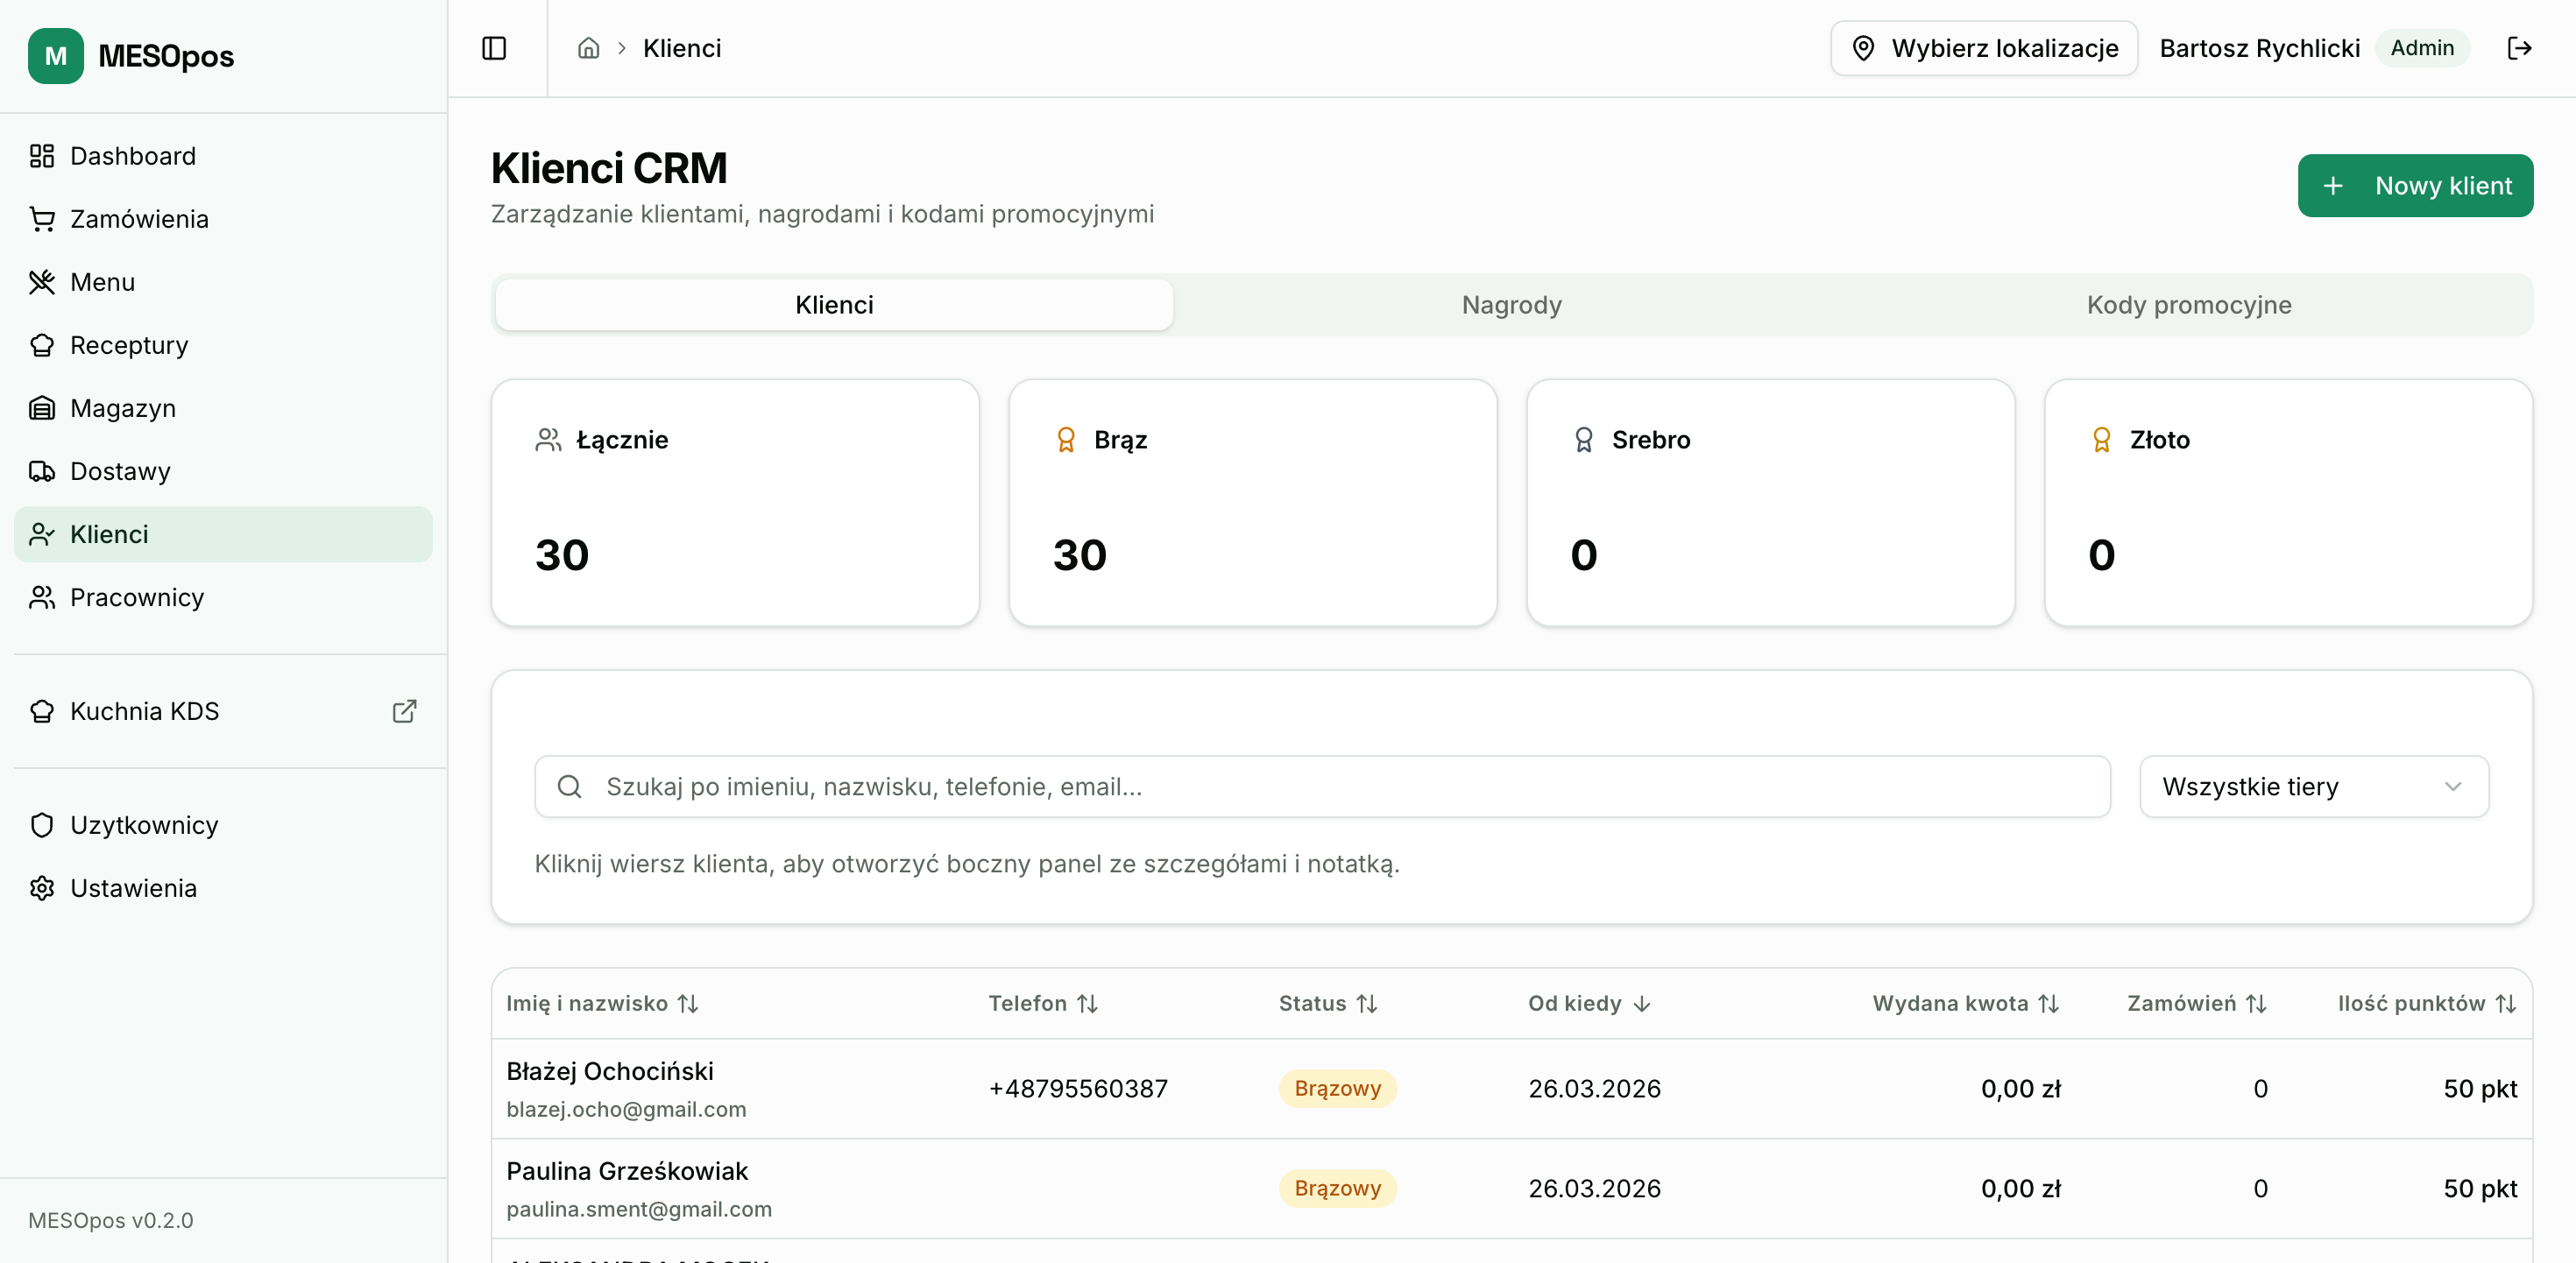Viewport: 2576px width, 1263px height.
Task: Select the Brązowy status badge for Błażej Ochociński
Action: [x=1338, y=1089]
